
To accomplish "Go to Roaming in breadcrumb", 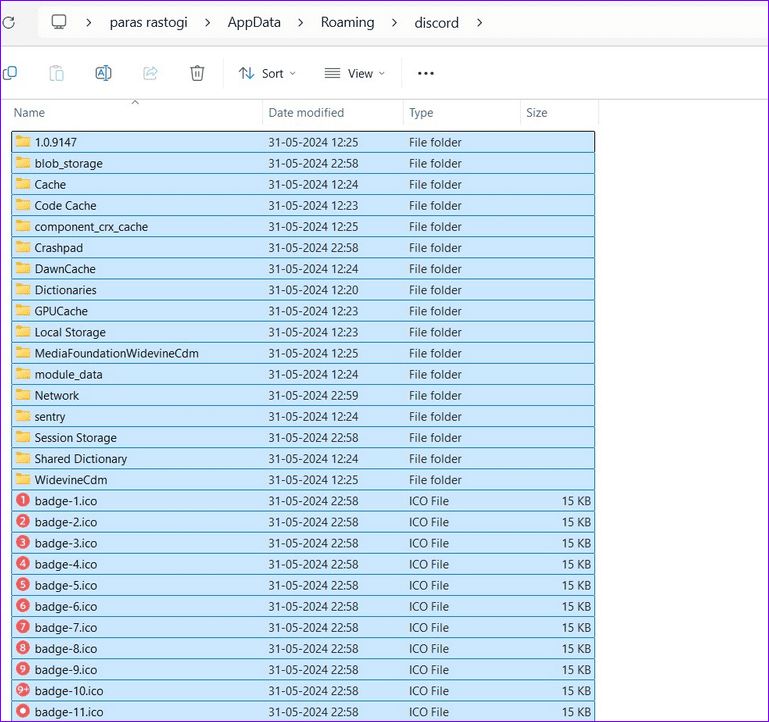I will [x=347, y=23].
